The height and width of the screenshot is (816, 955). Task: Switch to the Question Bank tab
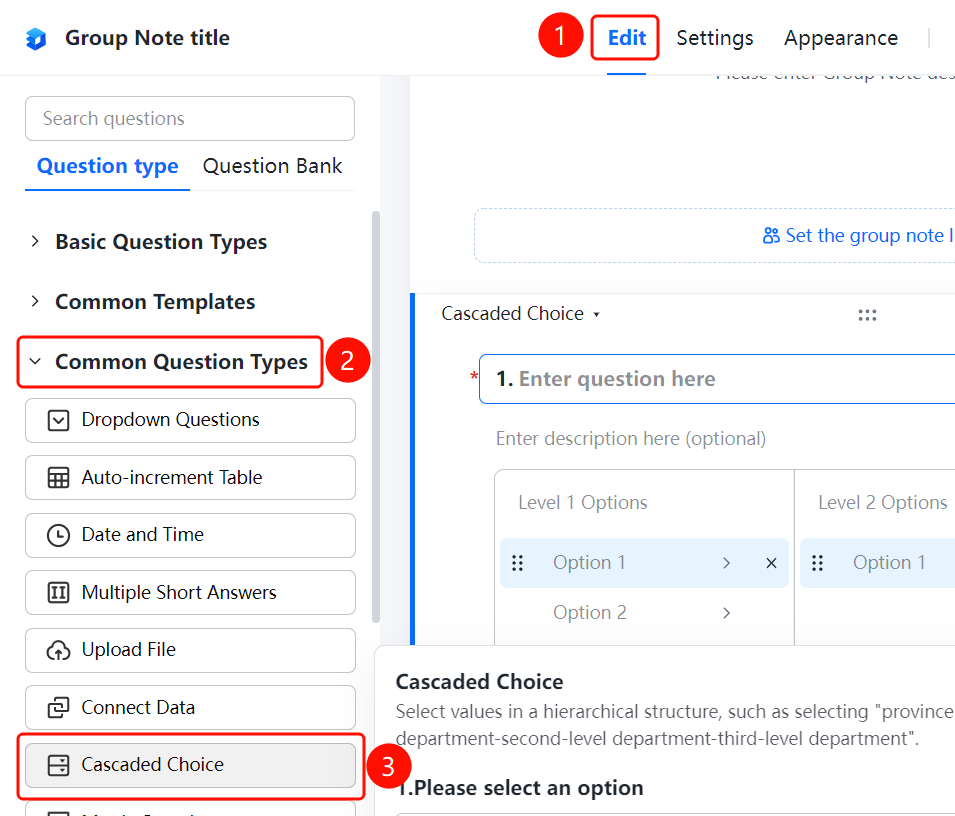(272, 166)
